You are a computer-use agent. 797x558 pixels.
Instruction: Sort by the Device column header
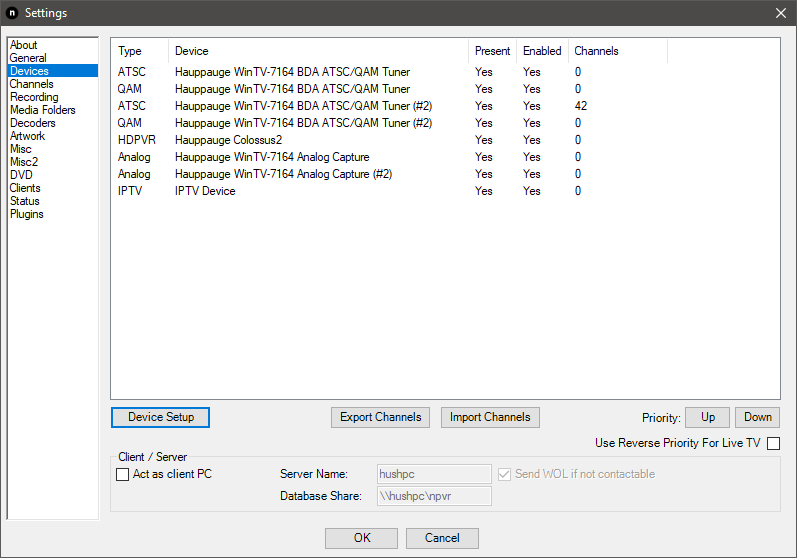point(318,51)
